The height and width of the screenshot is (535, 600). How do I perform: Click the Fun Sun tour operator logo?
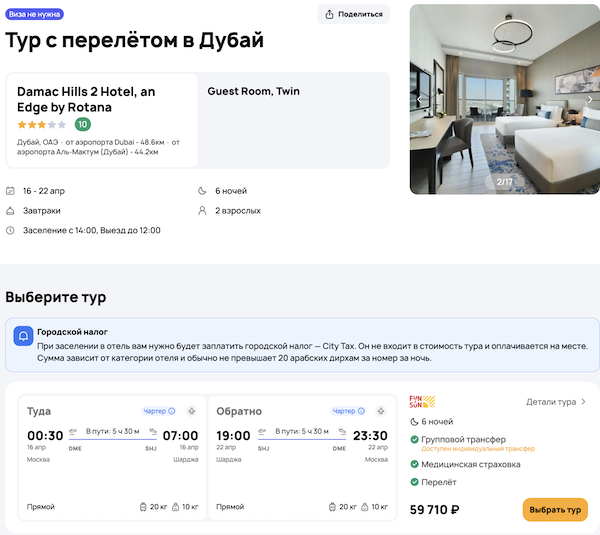[422, 402]
